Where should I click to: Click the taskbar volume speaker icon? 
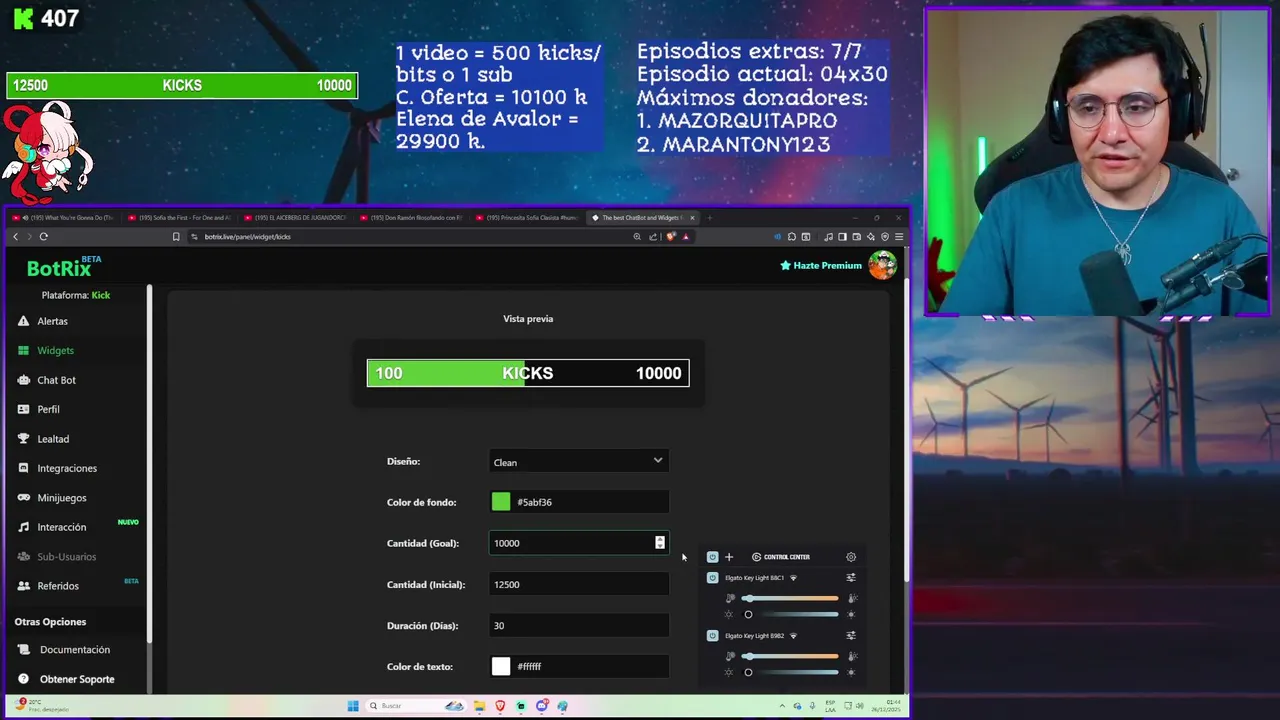click(862, 706)
